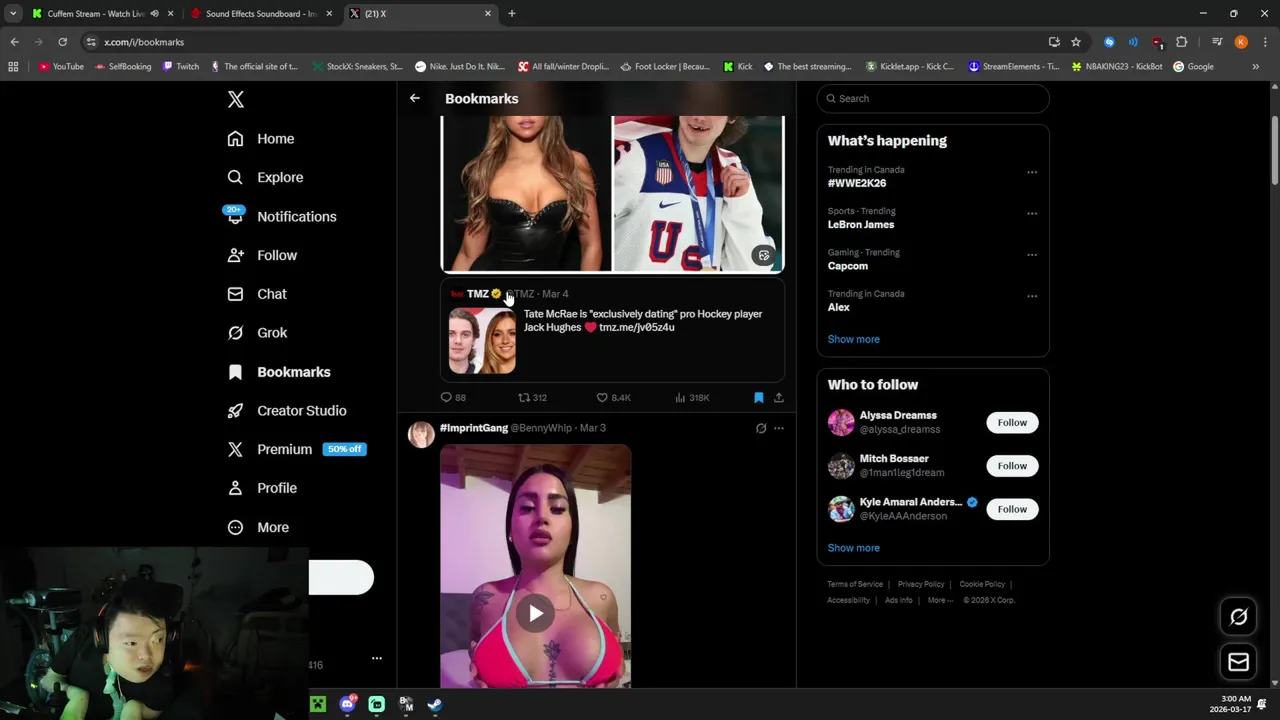Like the post with 8.4K likes
Viewport: 1280px width, 720px height.
click(602, 397)
